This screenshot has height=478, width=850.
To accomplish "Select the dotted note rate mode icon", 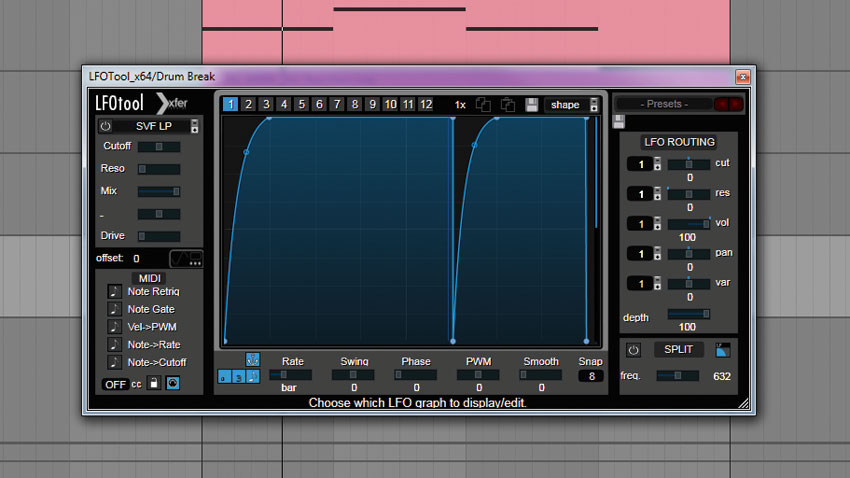I will click(x=253, y=377).
